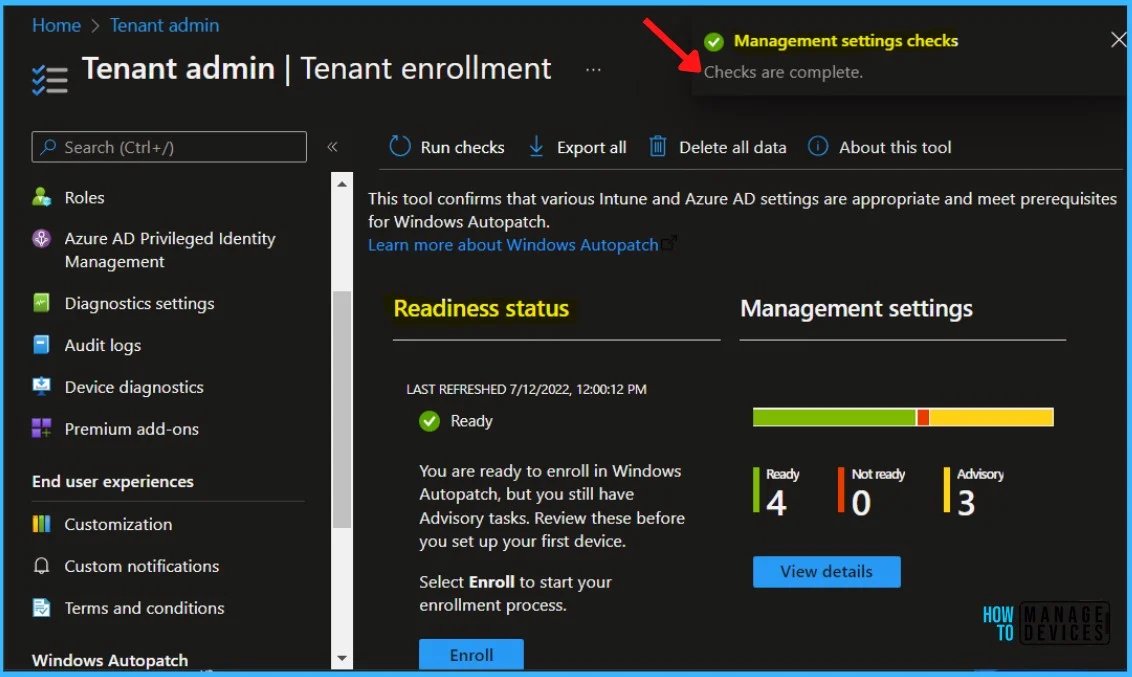Image resolution: width=1132 pixels, height=677 pixels.
Task: Click the Ready count 4
Action: click(x=776, y=503)
